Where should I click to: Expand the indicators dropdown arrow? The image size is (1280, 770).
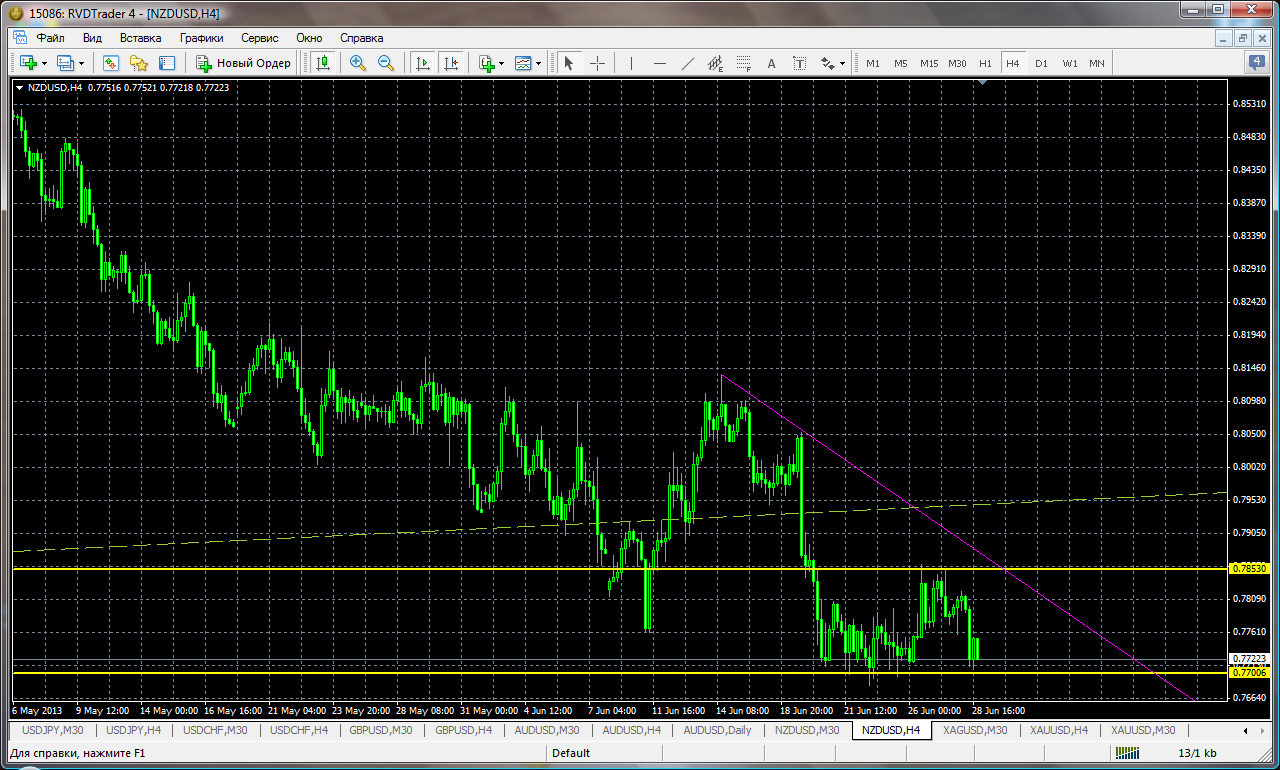pyautogui.click(x=502, y=63)
